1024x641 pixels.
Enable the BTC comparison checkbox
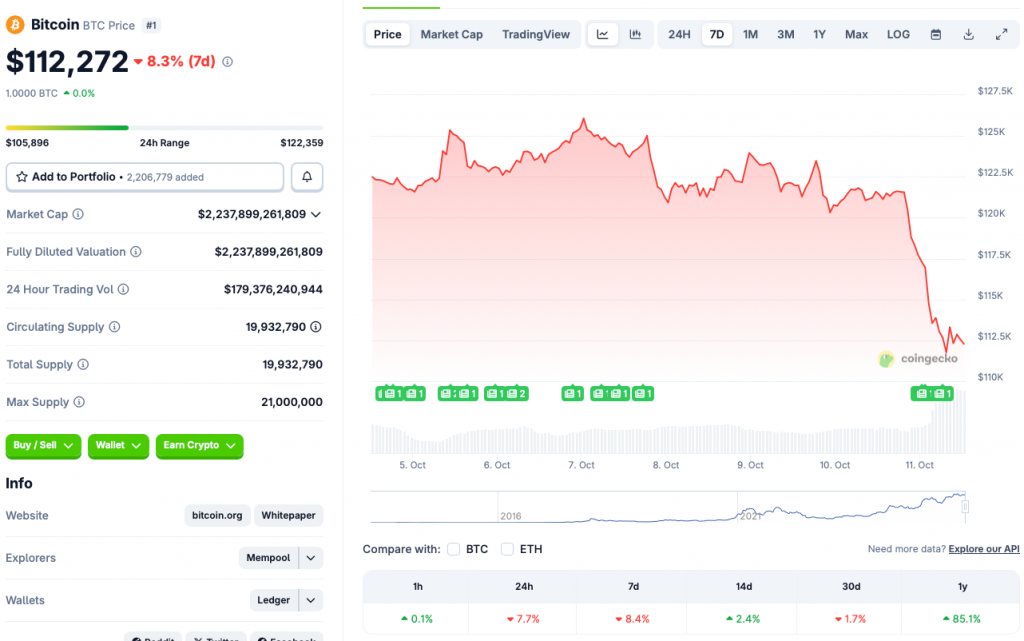point(454,548)
